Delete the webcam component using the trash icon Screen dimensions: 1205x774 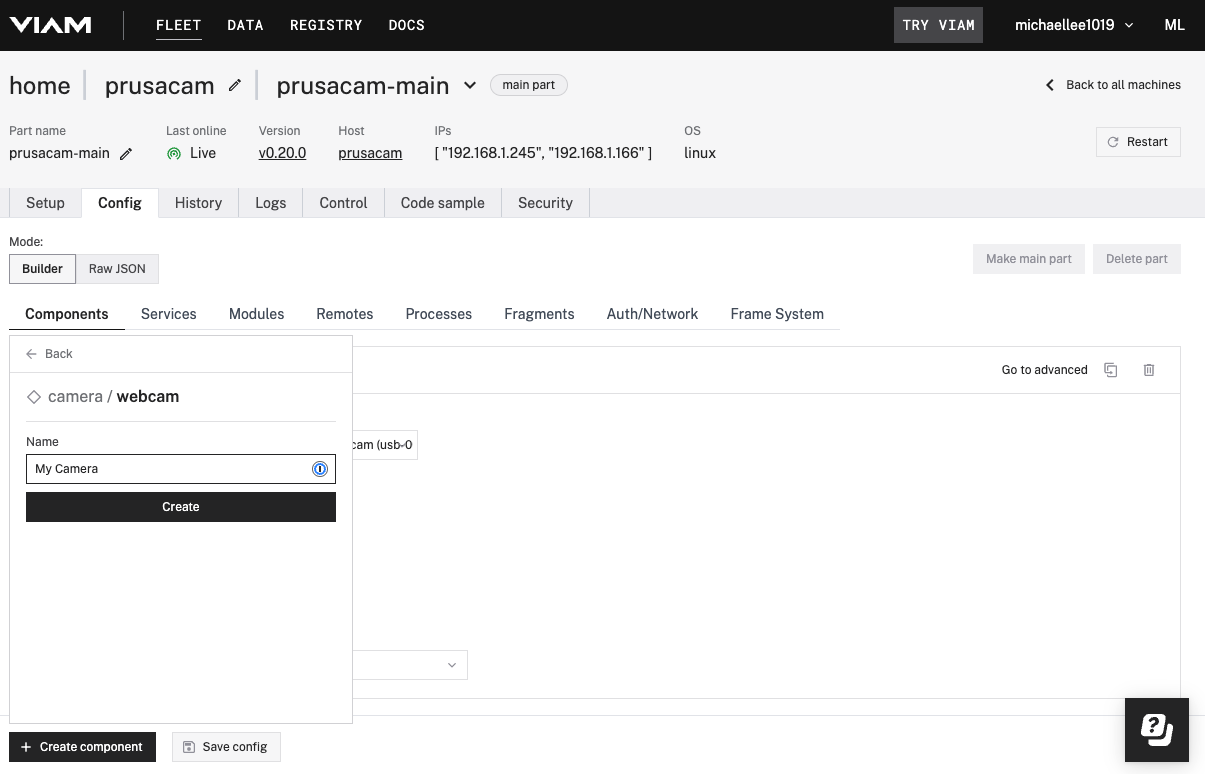coord(1148,370)
